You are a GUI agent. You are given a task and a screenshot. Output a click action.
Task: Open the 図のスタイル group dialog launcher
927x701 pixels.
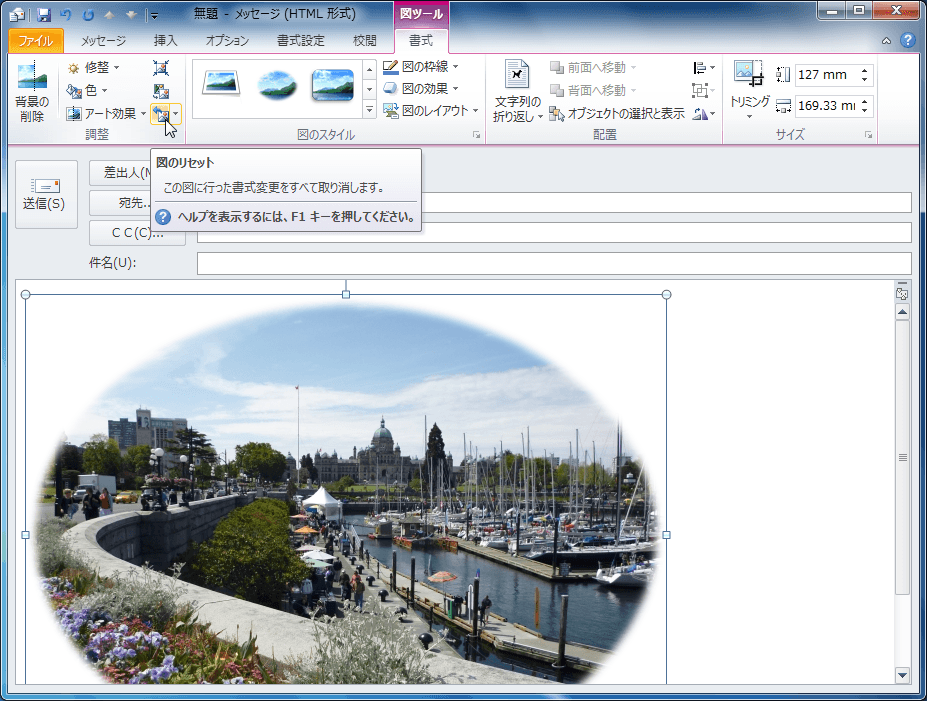coord(476,135)
